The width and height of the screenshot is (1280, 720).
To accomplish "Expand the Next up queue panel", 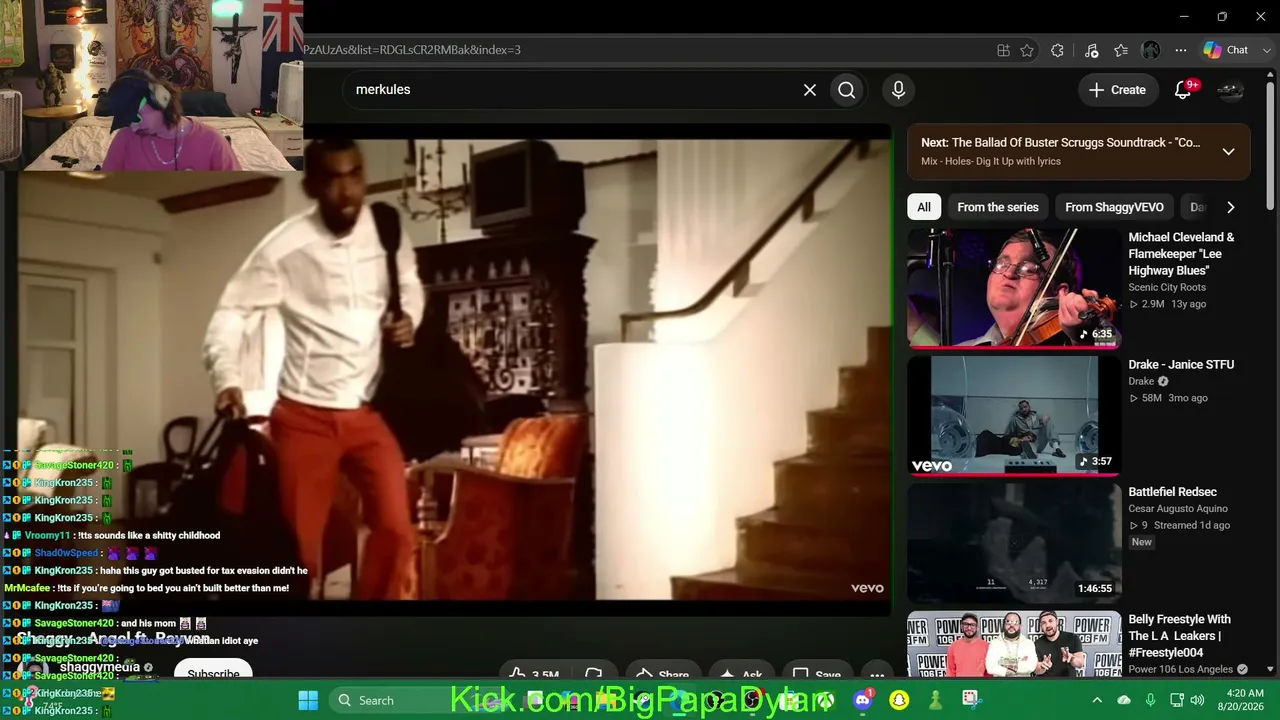I will pyautogui.click(x=1228, y=151).
